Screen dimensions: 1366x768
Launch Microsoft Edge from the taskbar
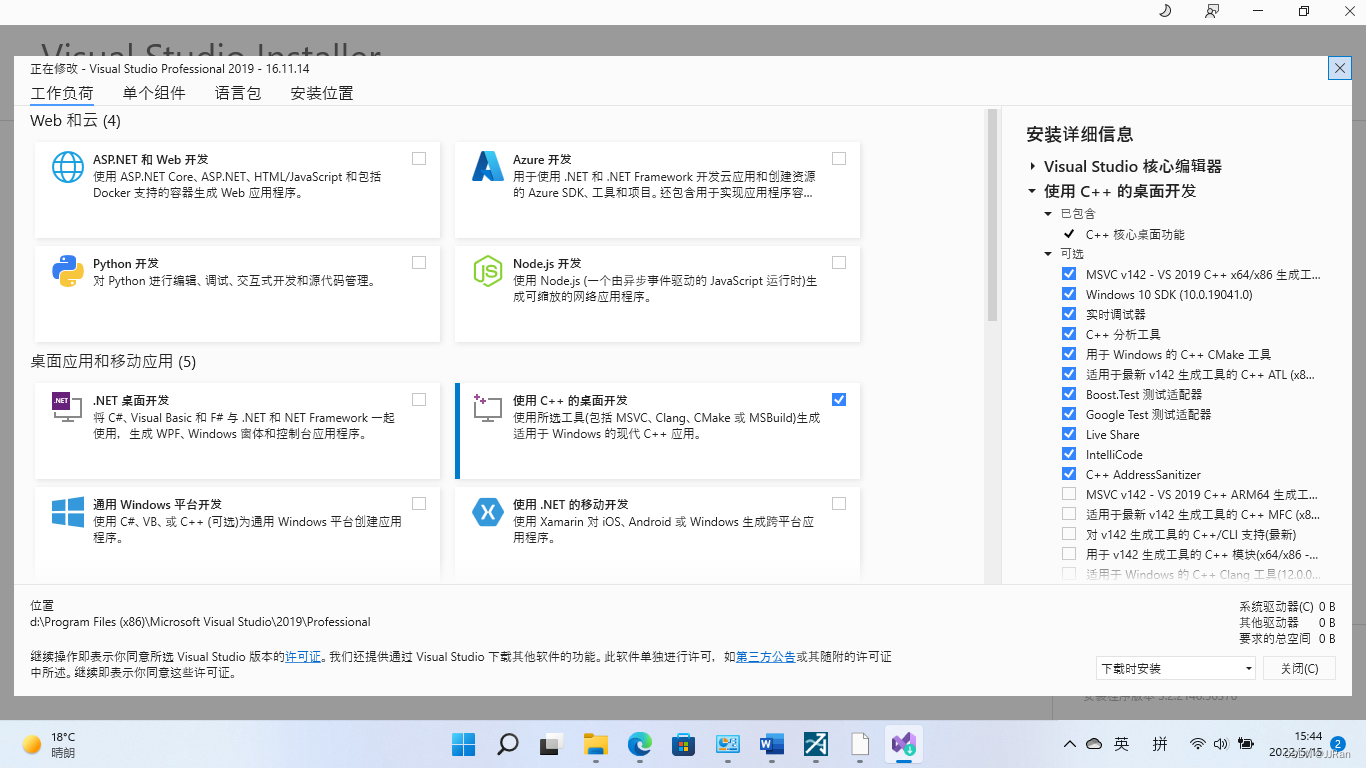pyautogui.click(x=640, y=744)
